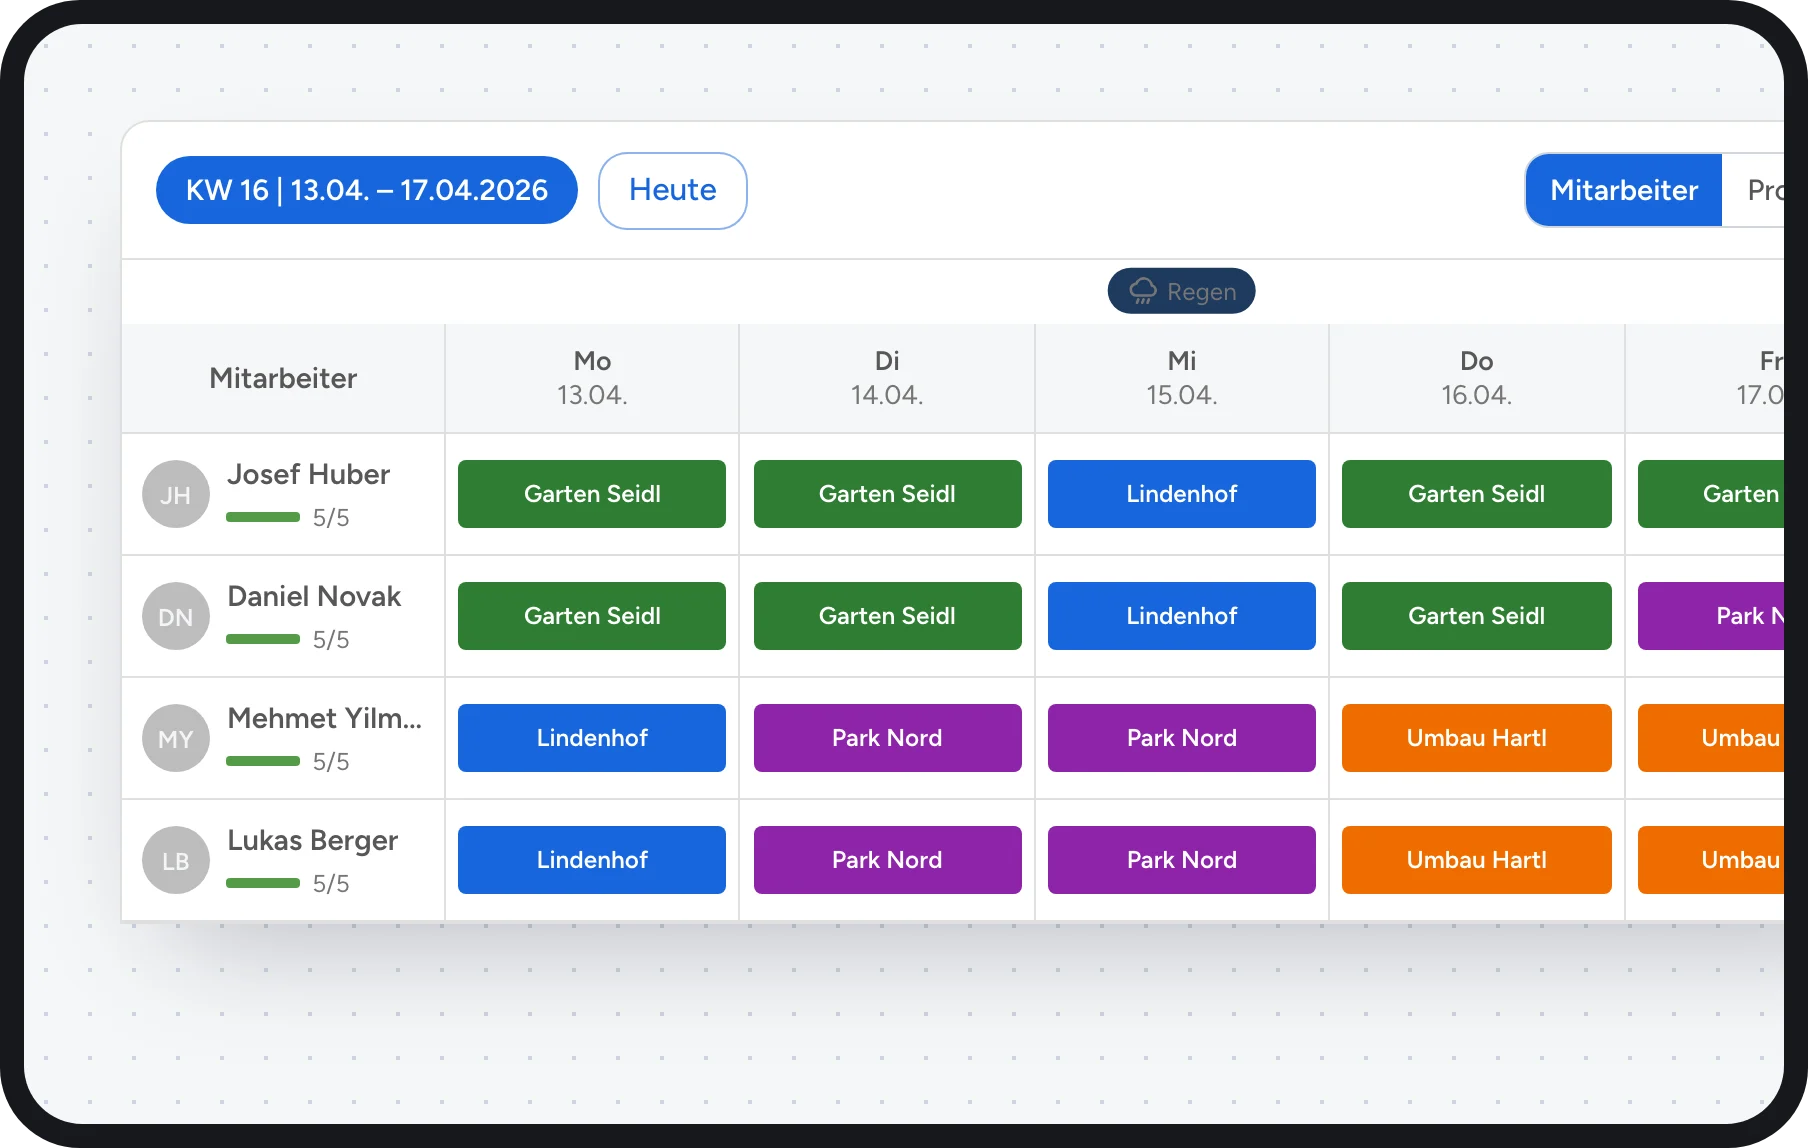Select the Mo 13.04. column header
Image resolution: width=1808 pixels, height=1148 pixels.
[592, 378]
